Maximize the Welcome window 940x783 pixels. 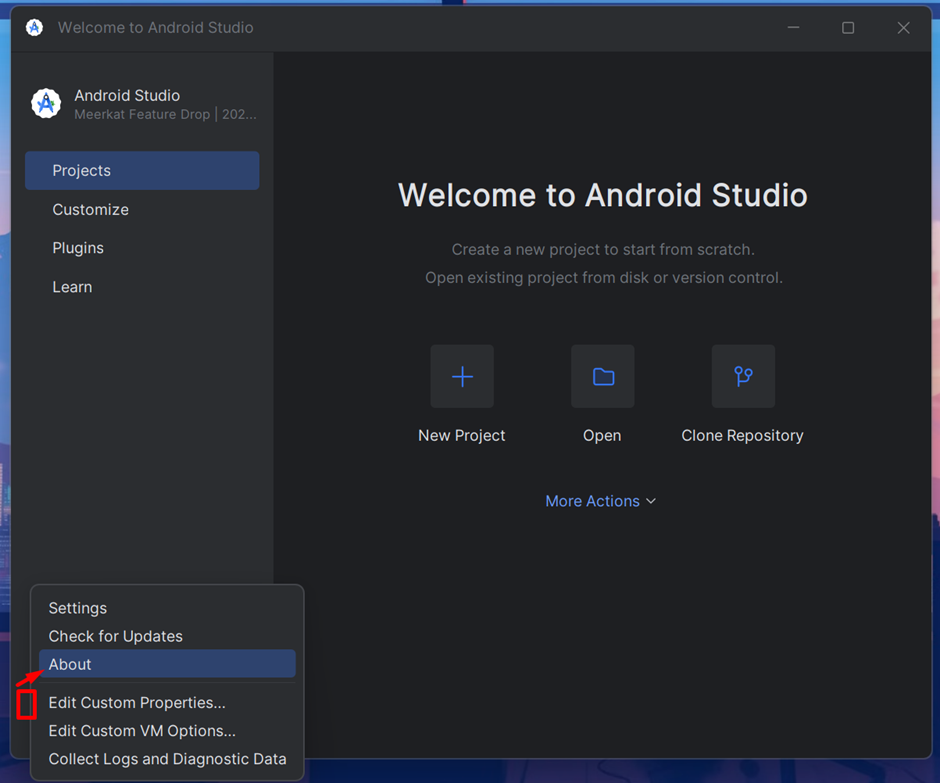click(x=848, y=28)
